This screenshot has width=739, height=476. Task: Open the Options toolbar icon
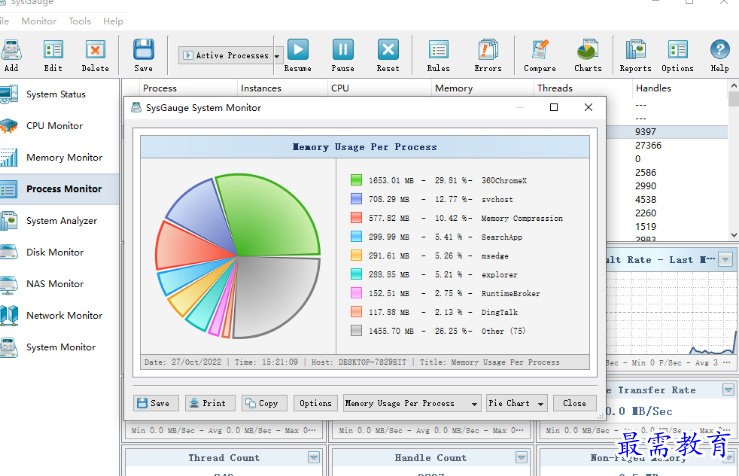tap(677, 55)
